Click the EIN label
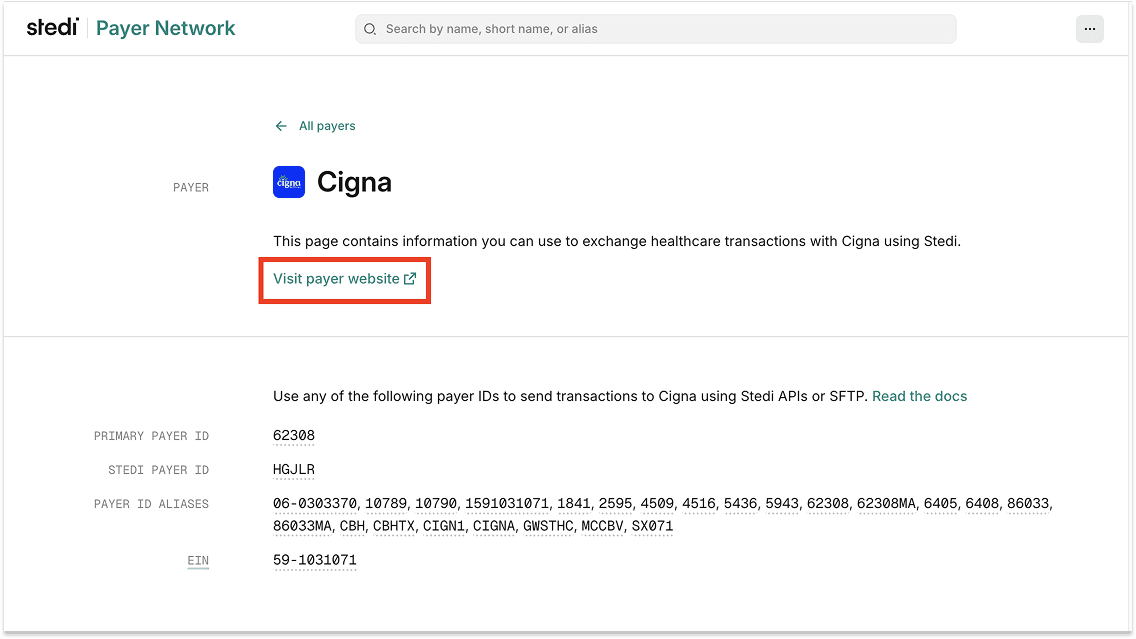 (x=198, y=560)
